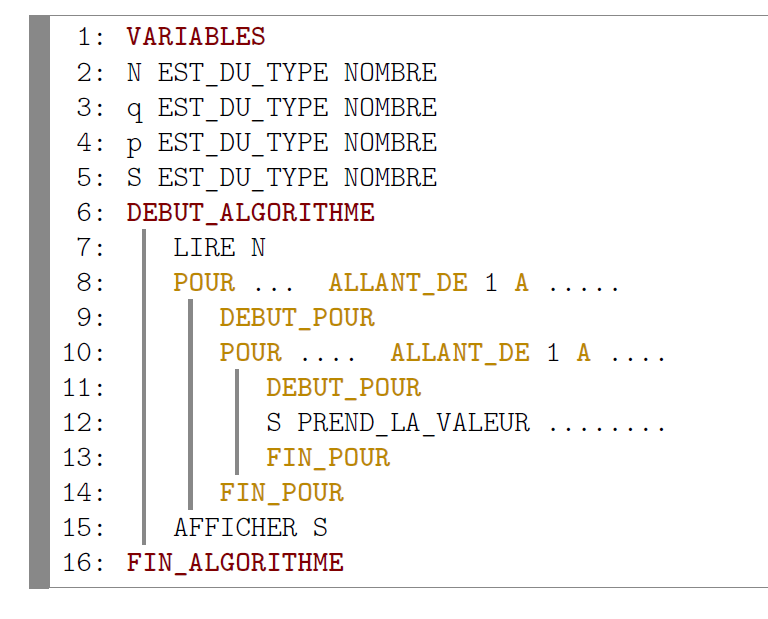Select the variable N declaration on line 2
The width and height of the screenshot is (768, 619).
[134, 73]
